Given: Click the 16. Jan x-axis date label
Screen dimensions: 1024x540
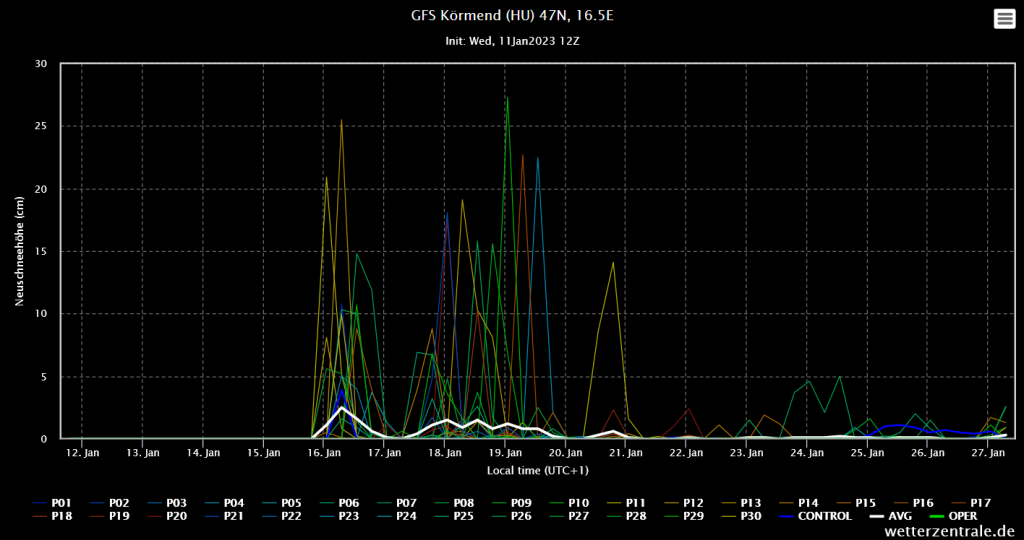Looking at the screenshot, I should click(x=324, y=453).
